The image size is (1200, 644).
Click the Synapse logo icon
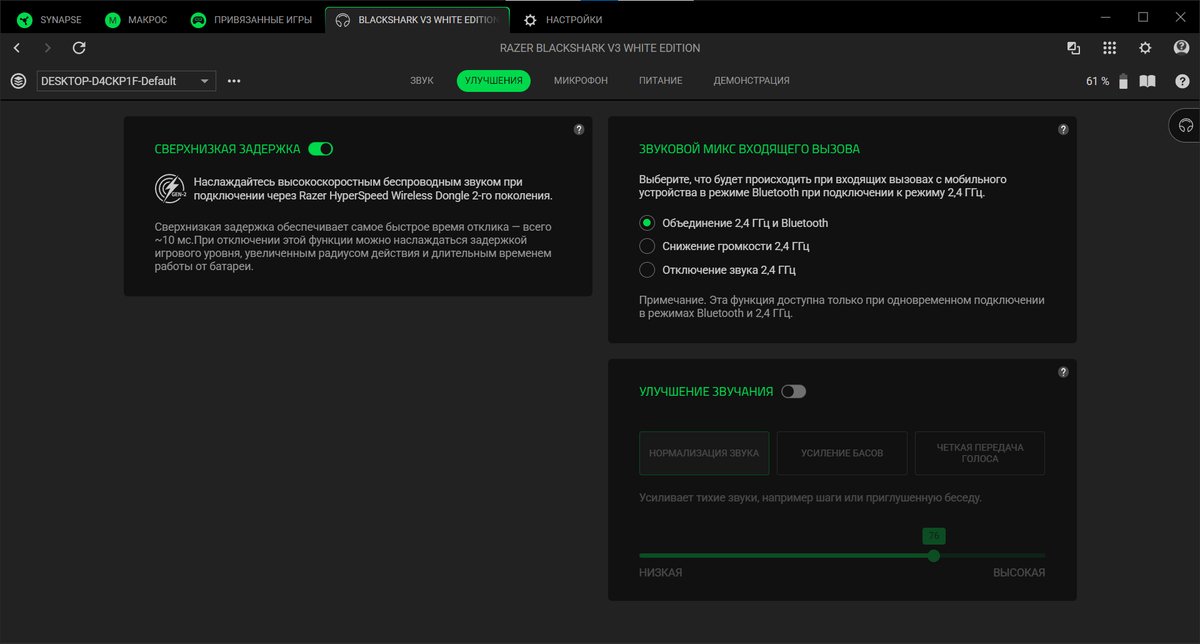click(23, 20)
